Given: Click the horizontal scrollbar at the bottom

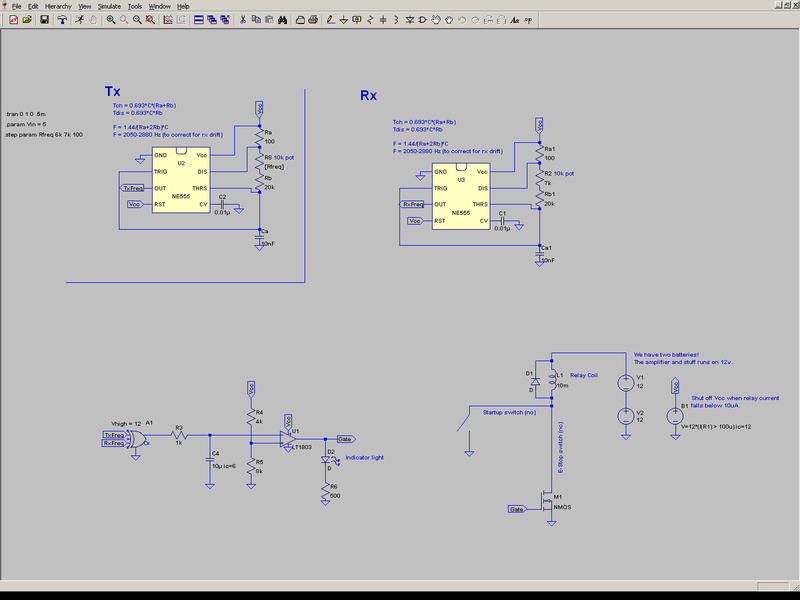Looking at the screenshot, I should (x=400, y=583).
